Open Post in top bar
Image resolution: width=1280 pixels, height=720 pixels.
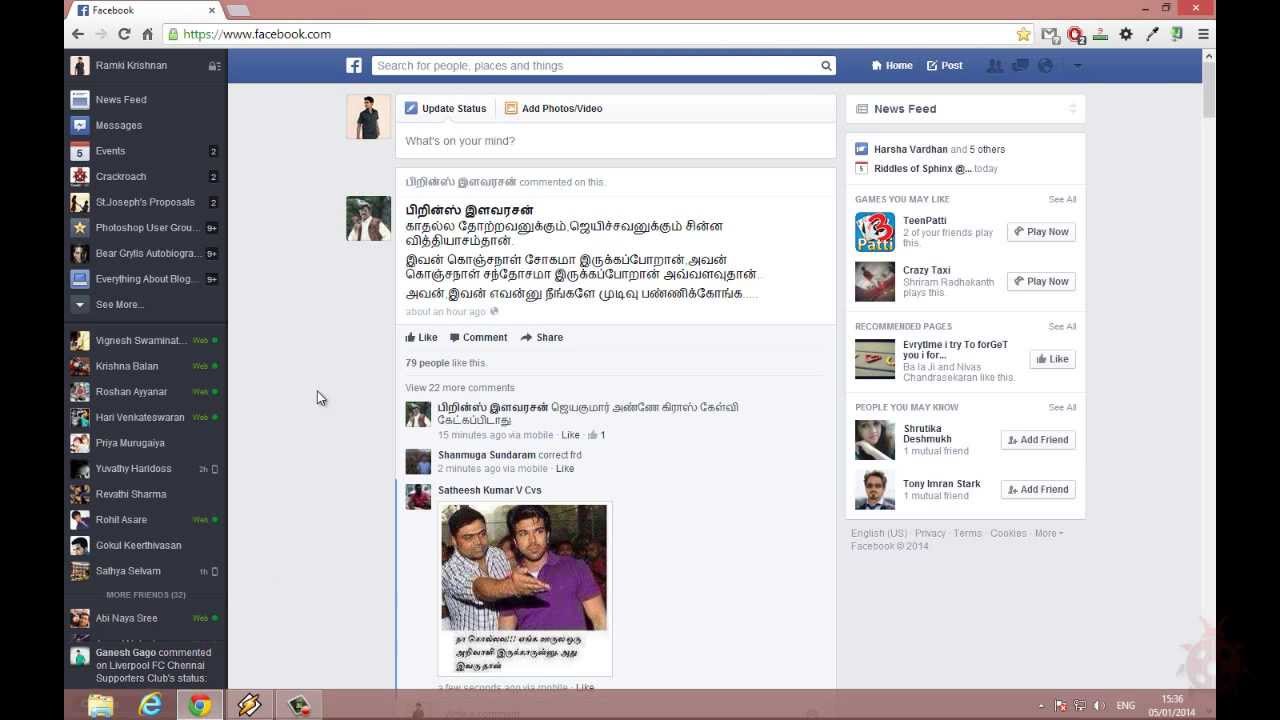point(945,65)
